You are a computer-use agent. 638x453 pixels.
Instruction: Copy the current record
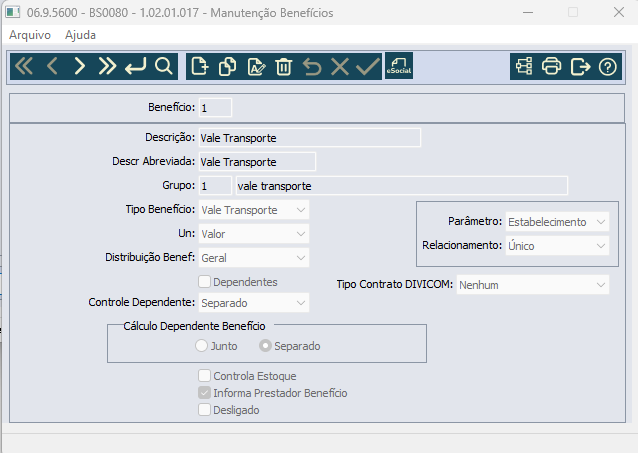pyautogui.click(x=227, y=66)
